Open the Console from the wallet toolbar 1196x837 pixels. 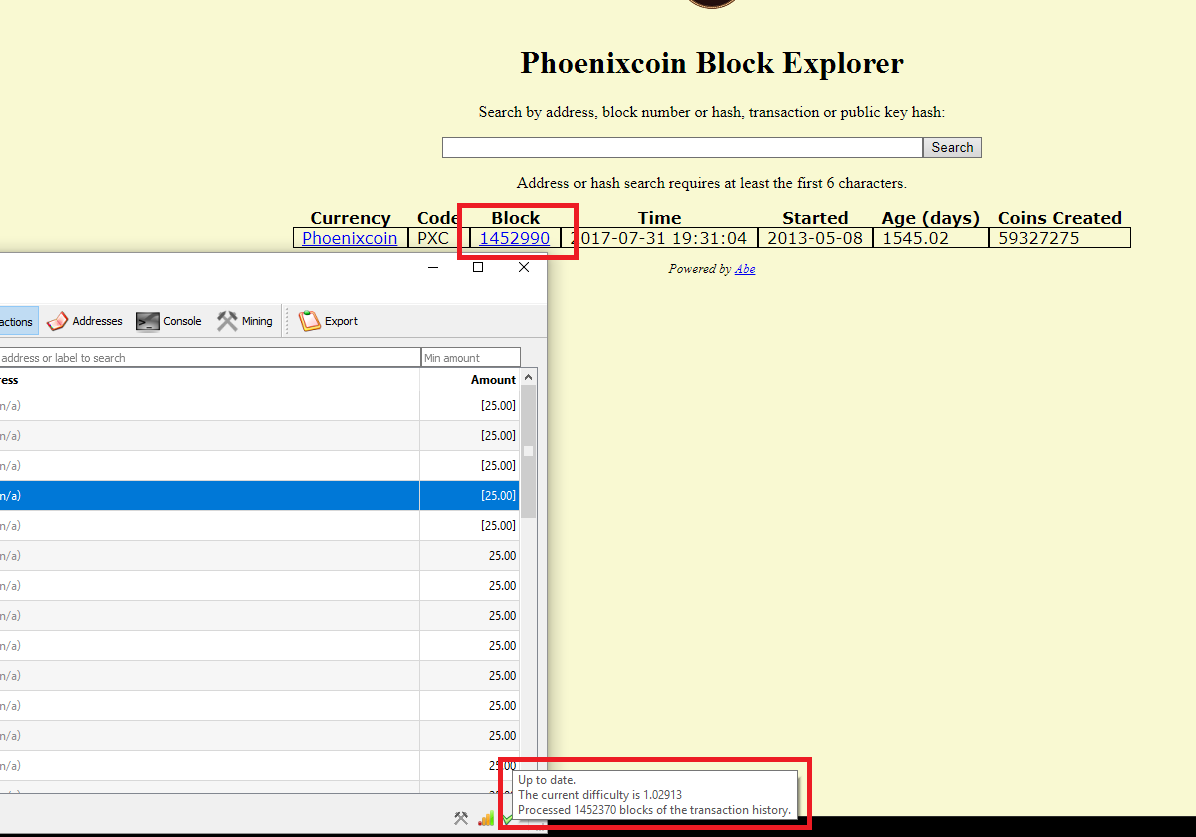[x=169, y=321]
